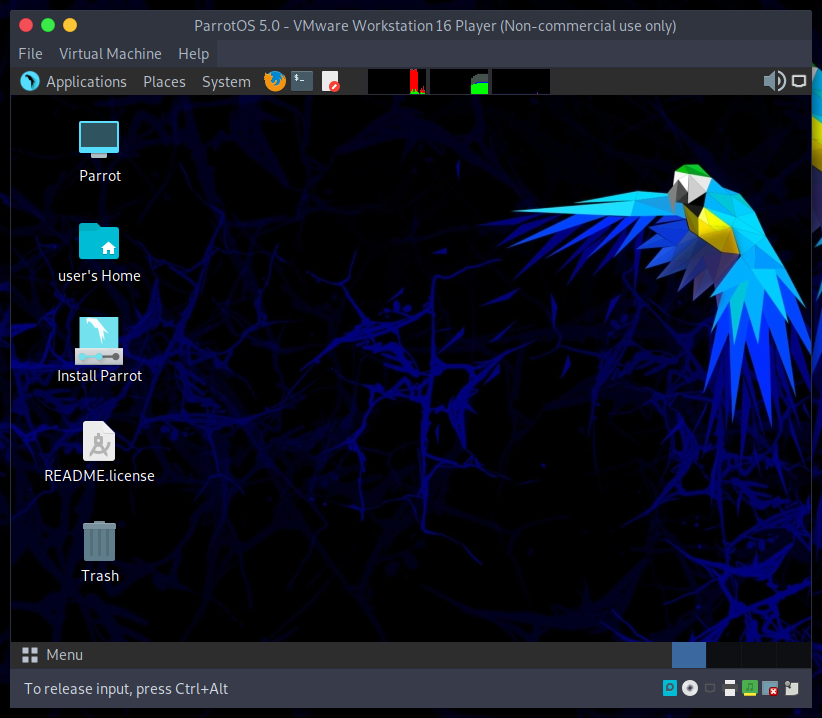The height and width of the screenshot is (718, 822).
Task: Click the CD/DVD drive status icon
Action: 690,688
